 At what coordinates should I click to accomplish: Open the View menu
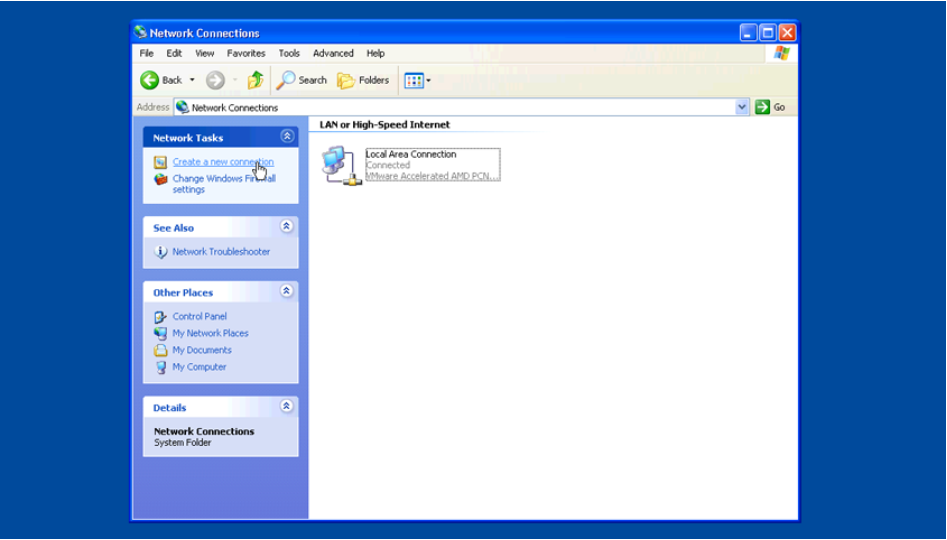click(x=205, y=53)
